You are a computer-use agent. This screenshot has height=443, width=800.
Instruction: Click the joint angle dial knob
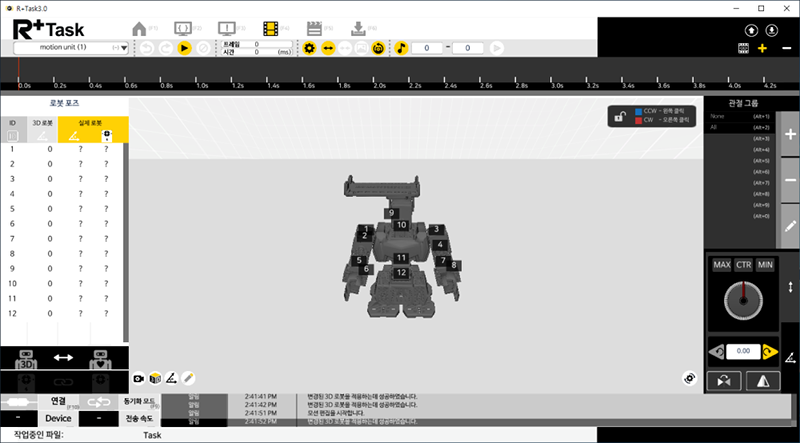point(741,299)
